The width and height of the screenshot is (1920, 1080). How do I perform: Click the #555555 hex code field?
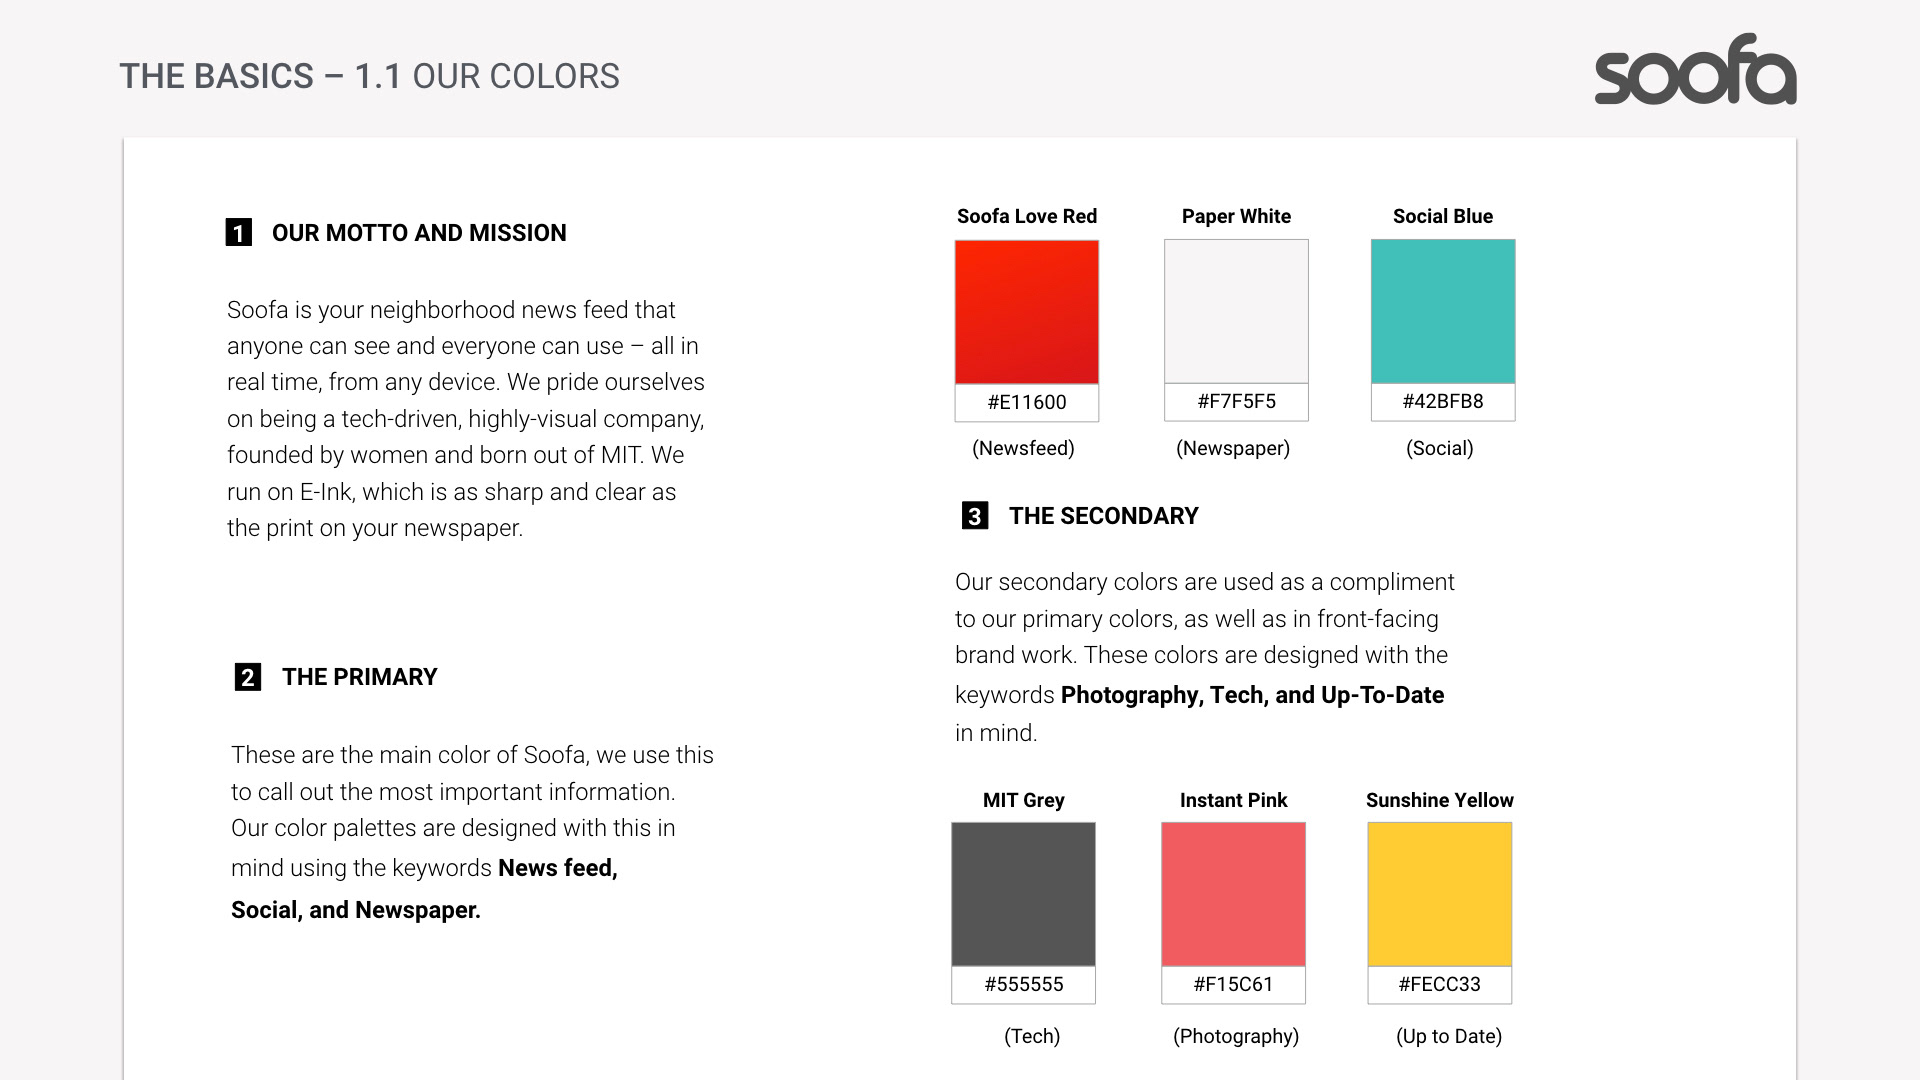1023,984
